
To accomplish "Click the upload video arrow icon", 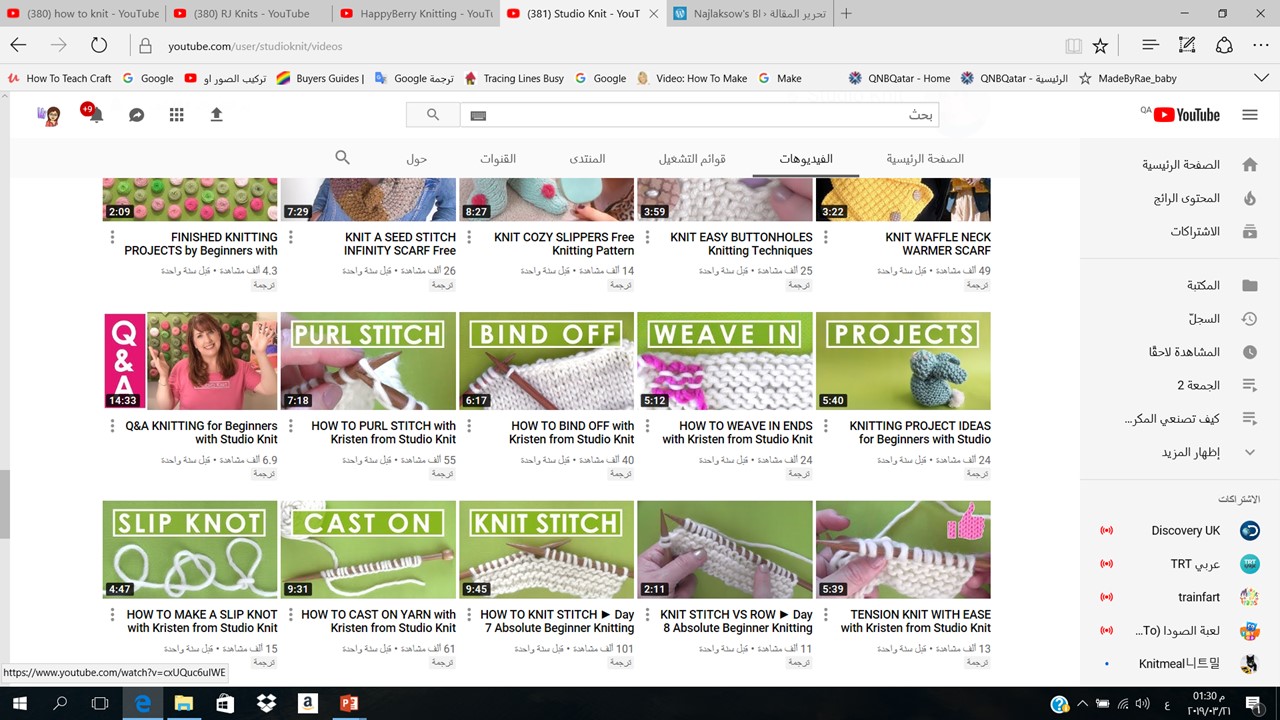I will 216,115.
